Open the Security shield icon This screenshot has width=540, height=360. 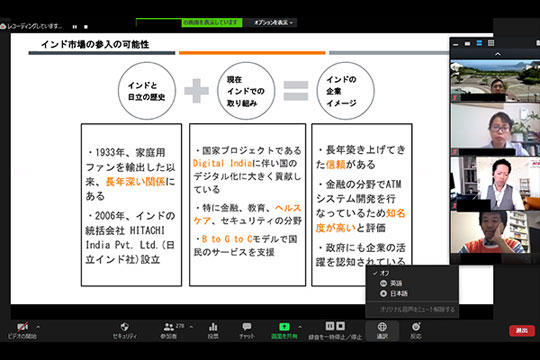click(124, 327)
